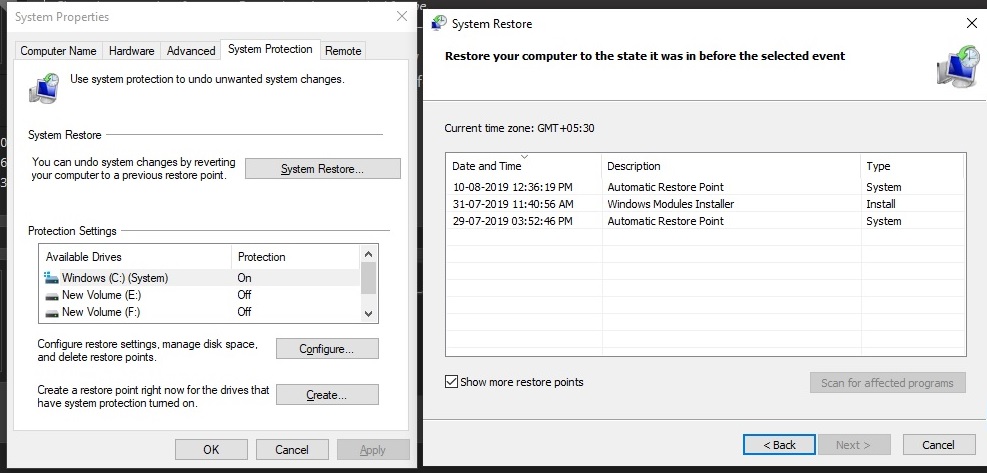Open the Advanced tab

pyautogui.click(x=191, y=51)
